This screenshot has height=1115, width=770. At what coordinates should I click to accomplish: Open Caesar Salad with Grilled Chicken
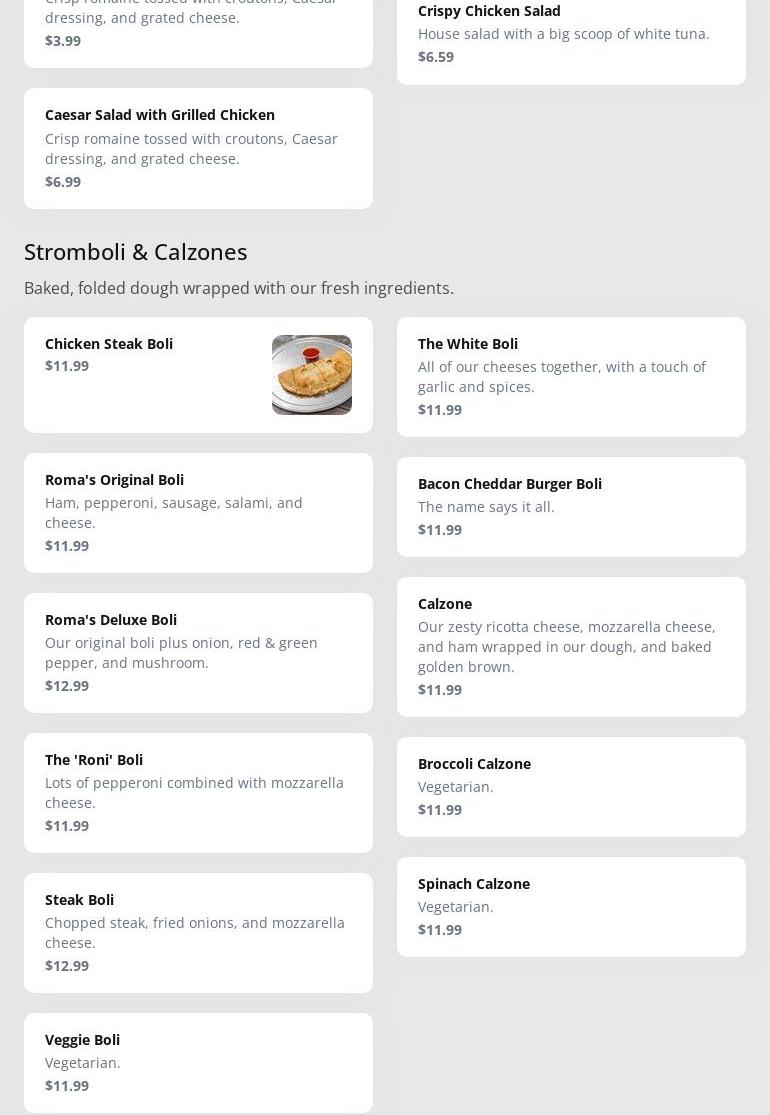(198, 148)
